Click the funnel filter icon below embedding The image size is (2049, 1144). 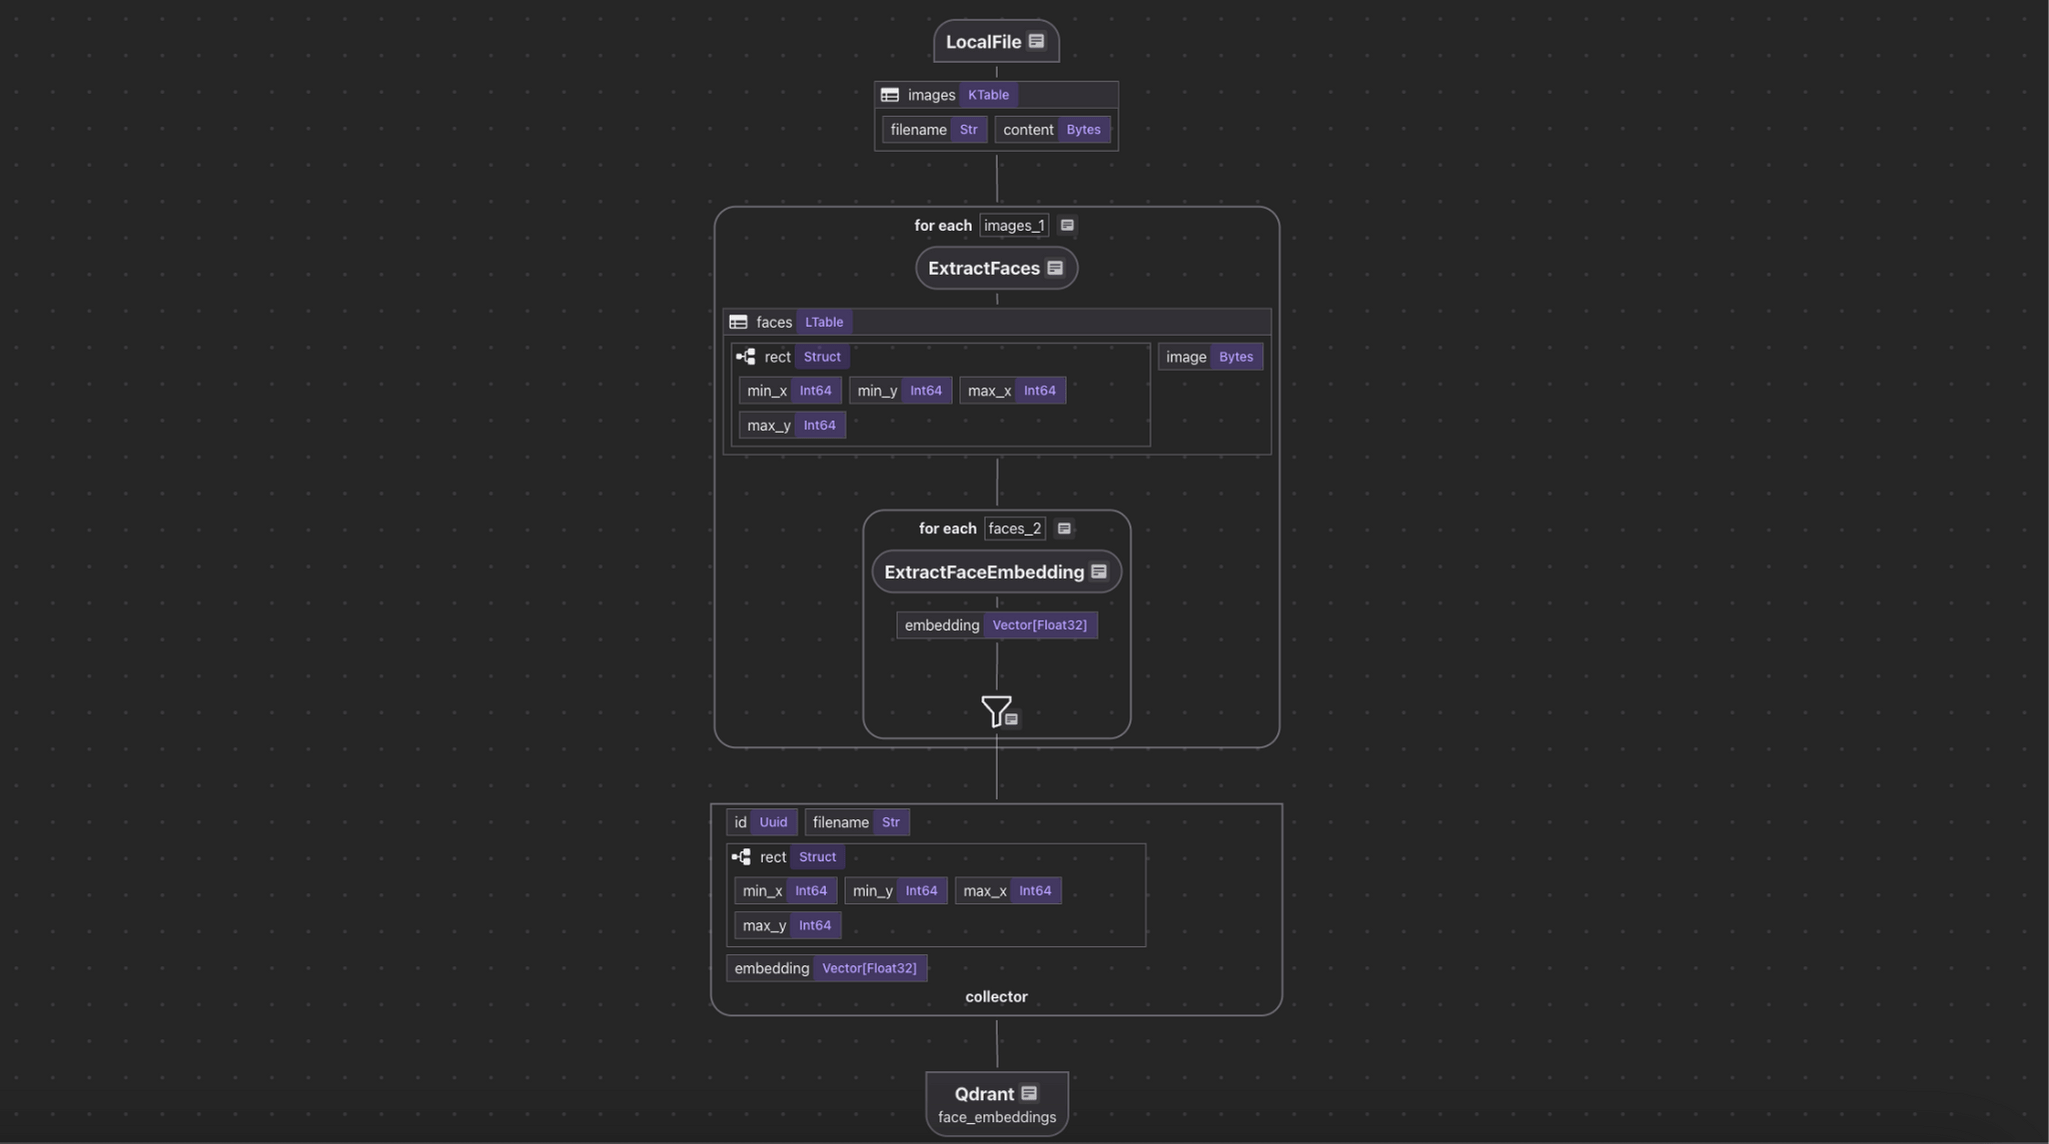(995, 708)
